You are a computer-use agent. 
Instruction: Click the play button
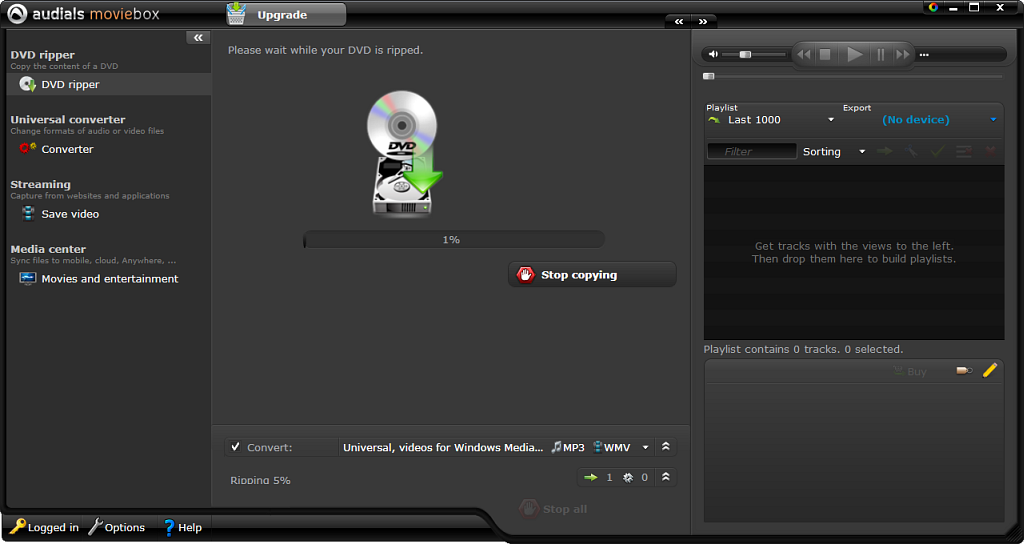[854, 54]
